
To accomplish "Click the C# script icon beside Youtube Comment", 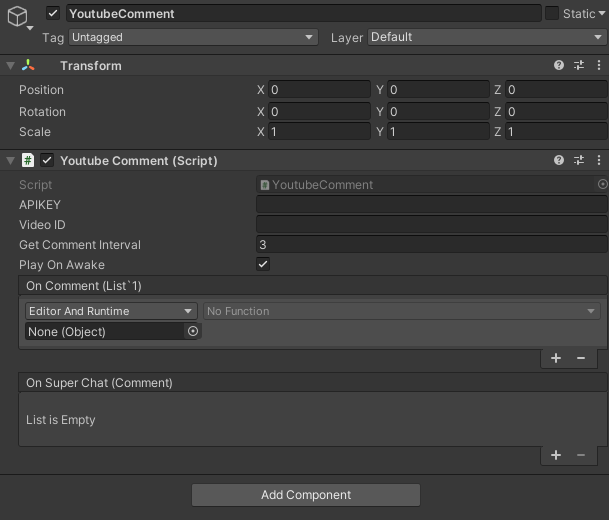I will (x=28, y=160).
